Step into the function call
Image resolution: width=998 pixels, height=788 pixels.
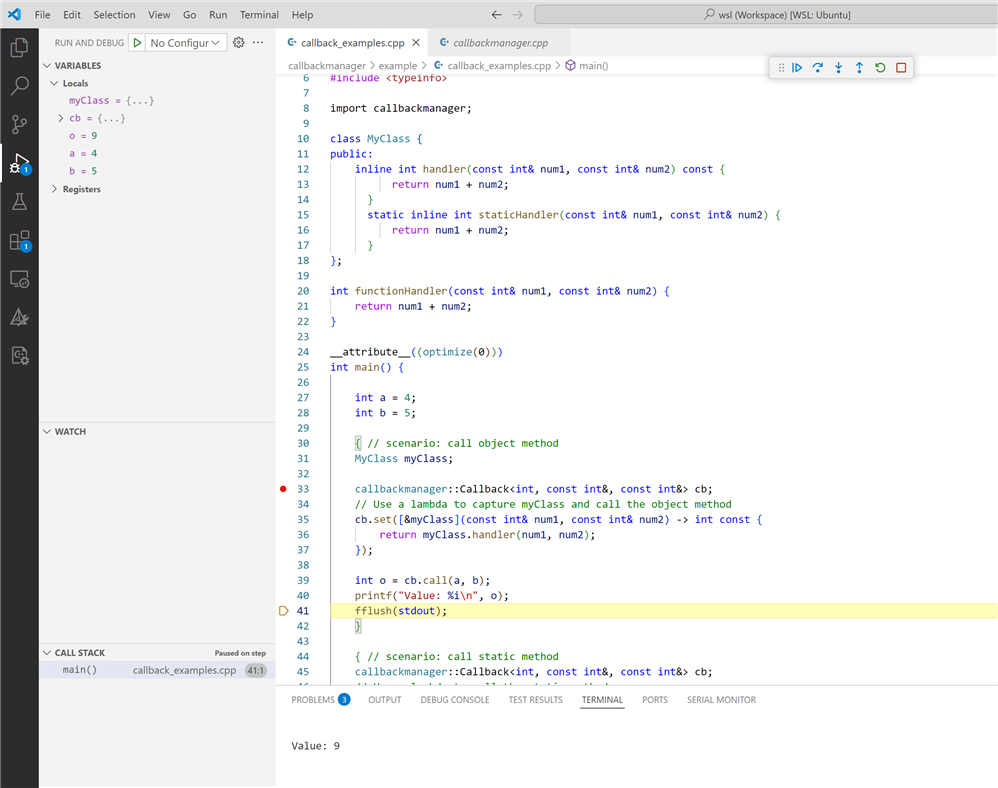[x=838, y=68]
